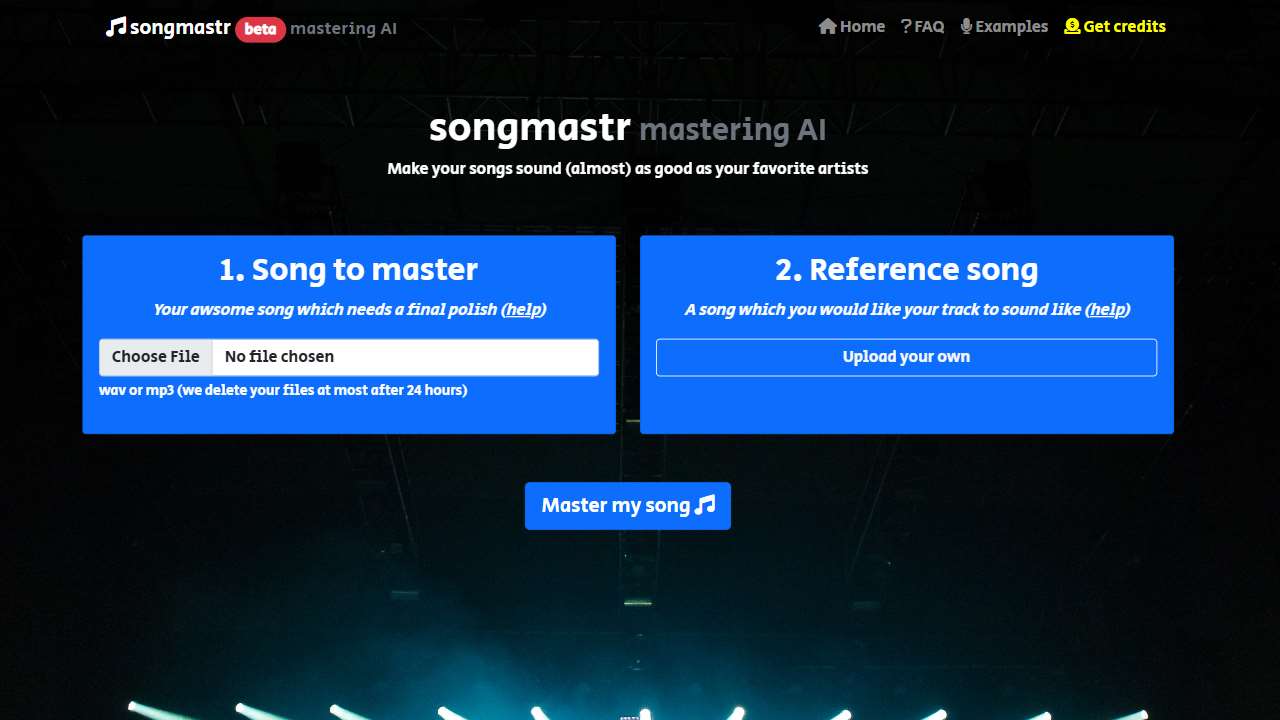The height and width of the screenshot is (720, 1280).
Task: Click the microphone icon next to Examples
Action: pos(964,26)
